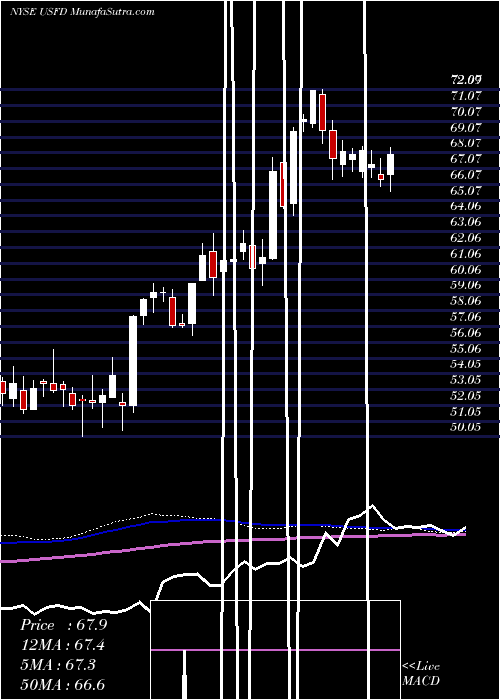Click the 12MA : 67.4 readout
500x700 pixels.
click(63, 645)
